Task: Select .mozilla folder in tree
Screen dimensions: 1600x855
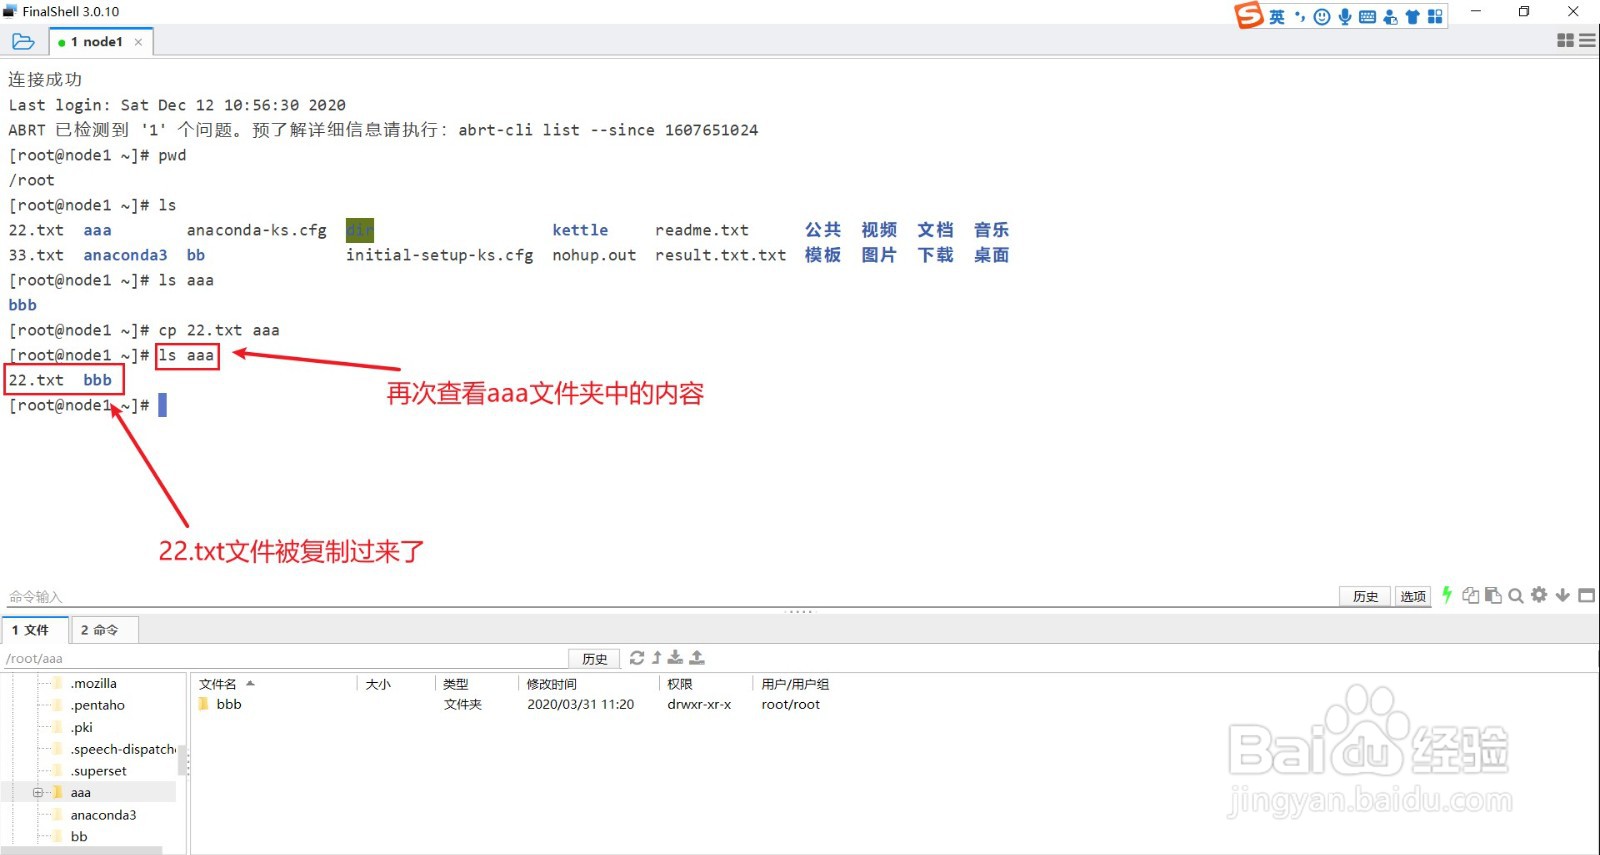Action: coord(93,684)
